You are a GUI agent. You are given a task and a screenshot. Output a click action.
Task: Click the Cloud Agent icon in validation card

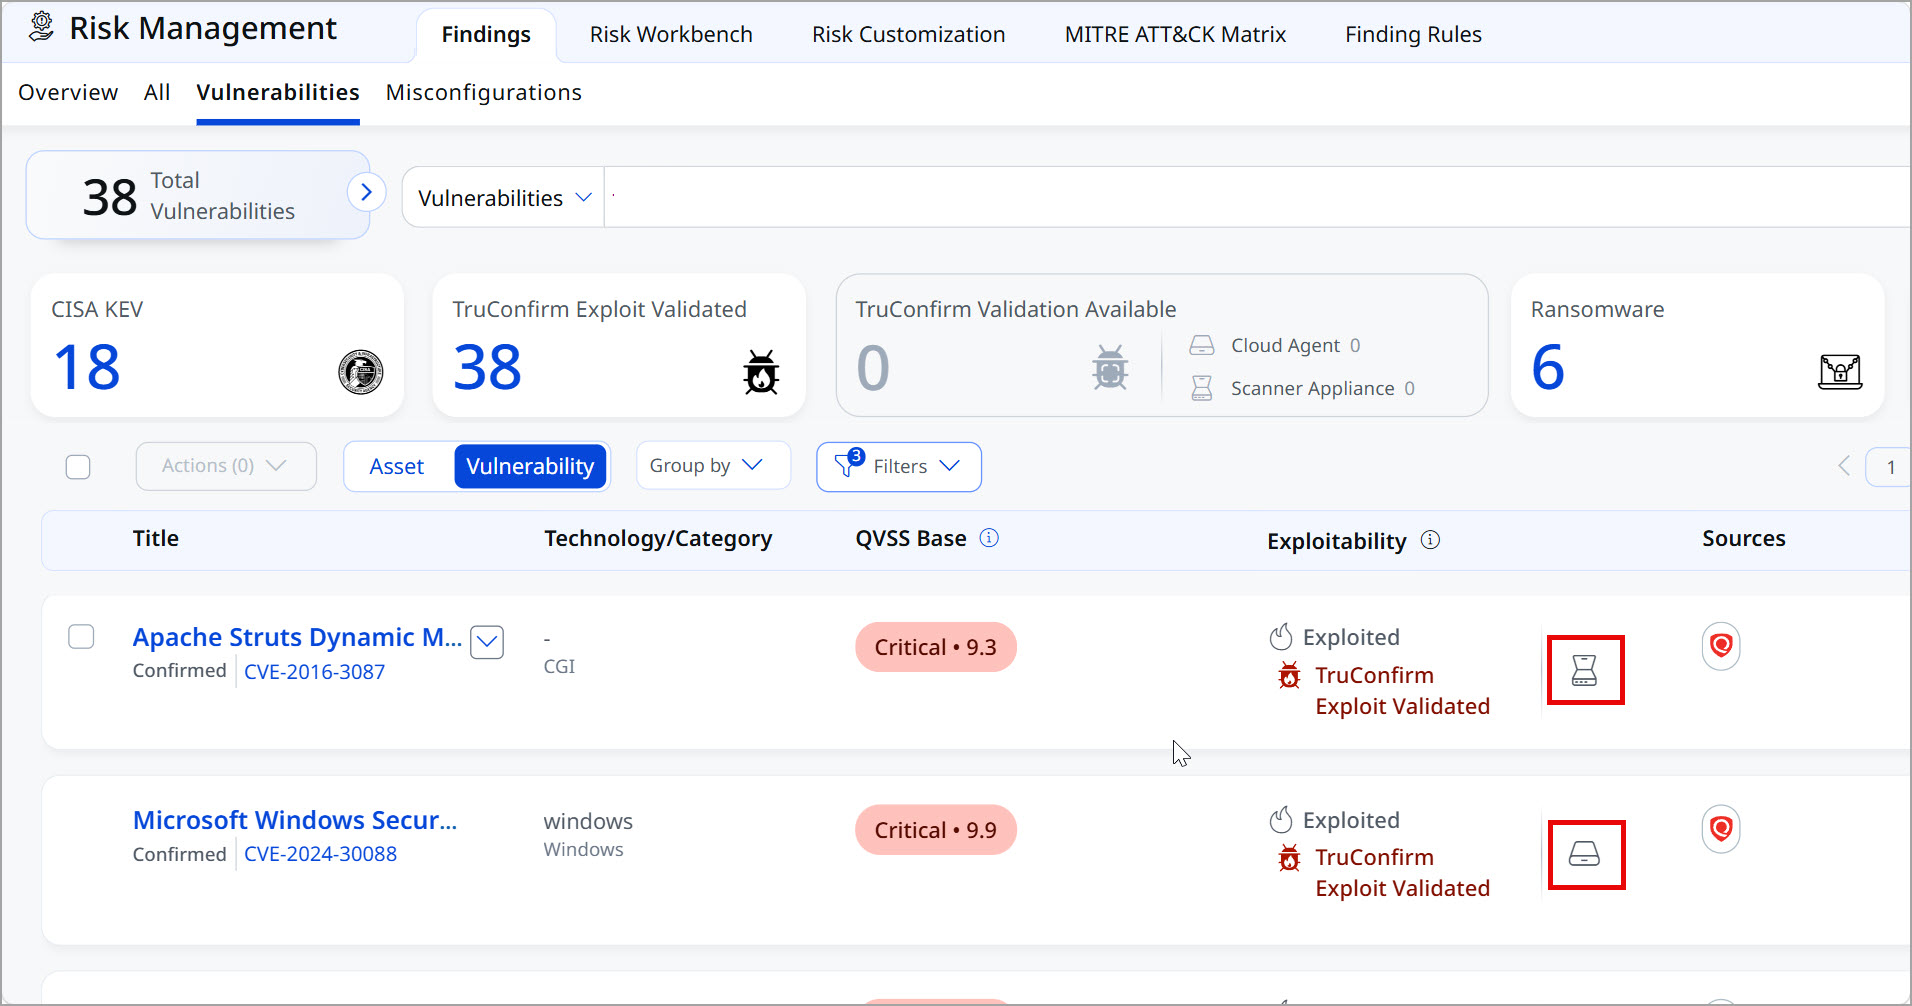(1202, 346)
